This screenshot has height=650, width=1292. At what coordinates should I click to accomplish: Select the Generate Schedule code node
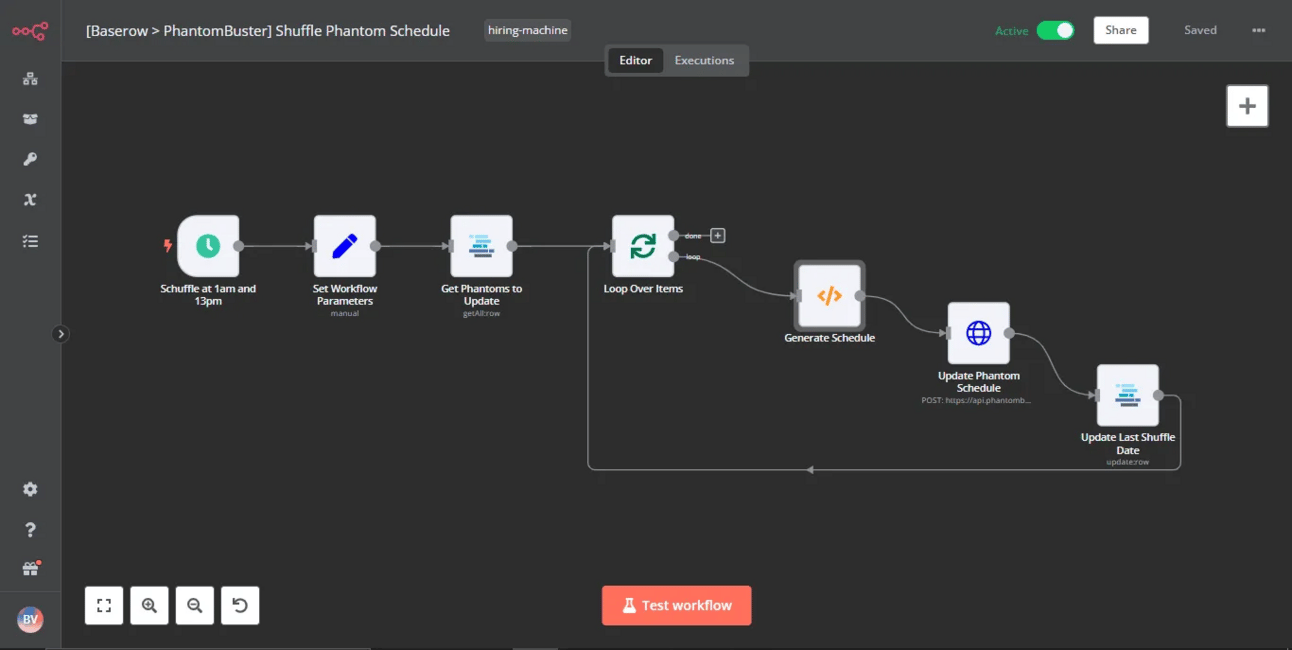830,296
